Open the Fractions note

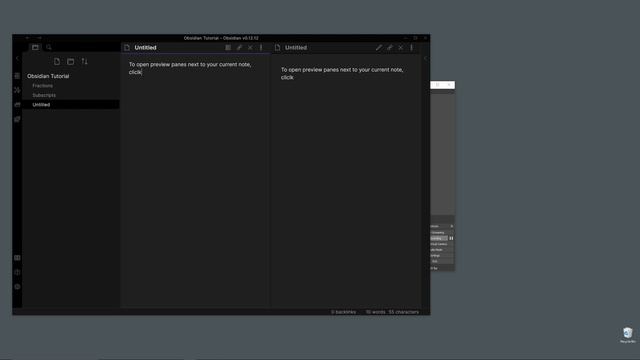42,86
